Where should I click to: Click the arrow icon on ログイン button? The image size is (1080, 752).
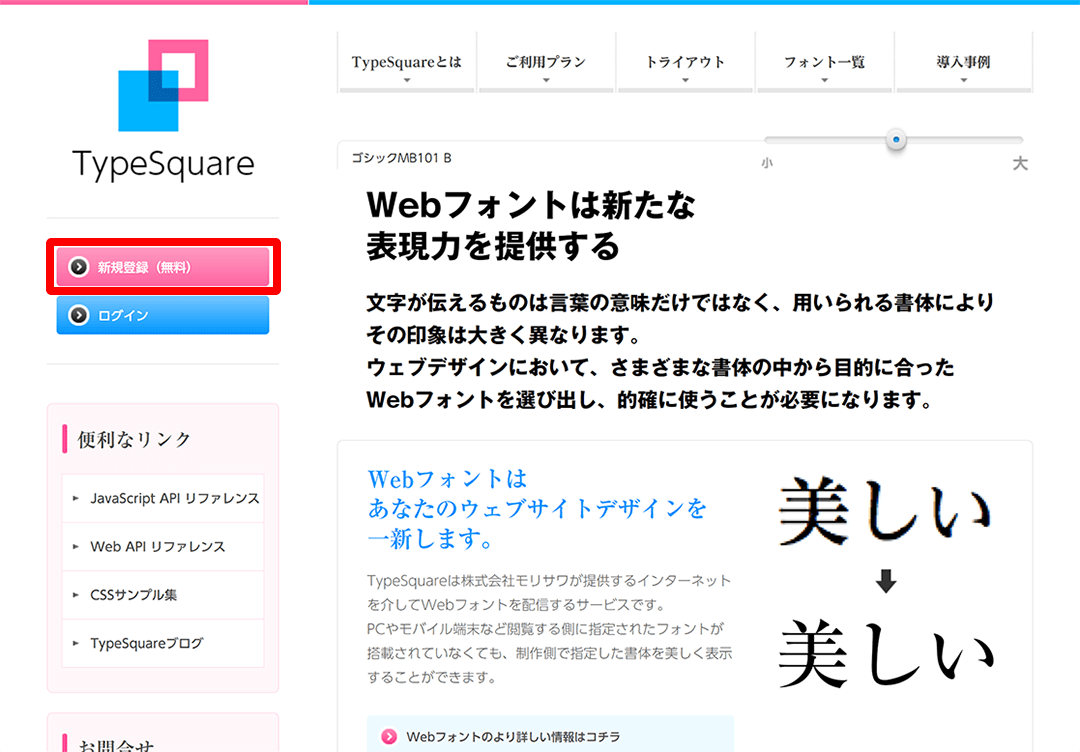click(x=79, y=315)
